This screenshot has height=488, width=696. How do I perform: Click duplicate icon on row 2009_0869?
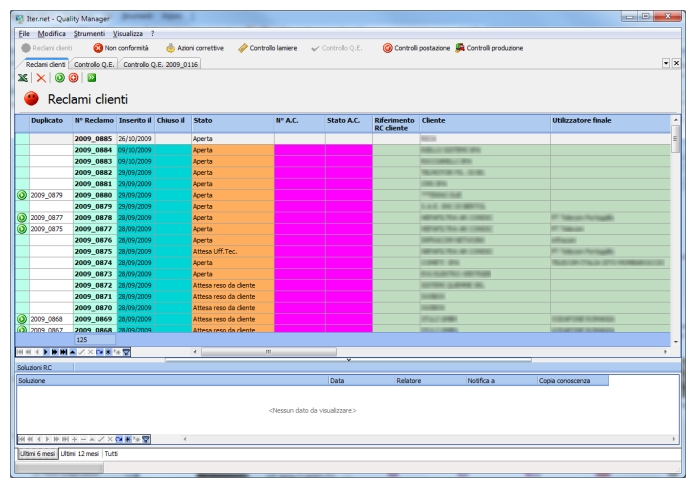coord(22,319)
